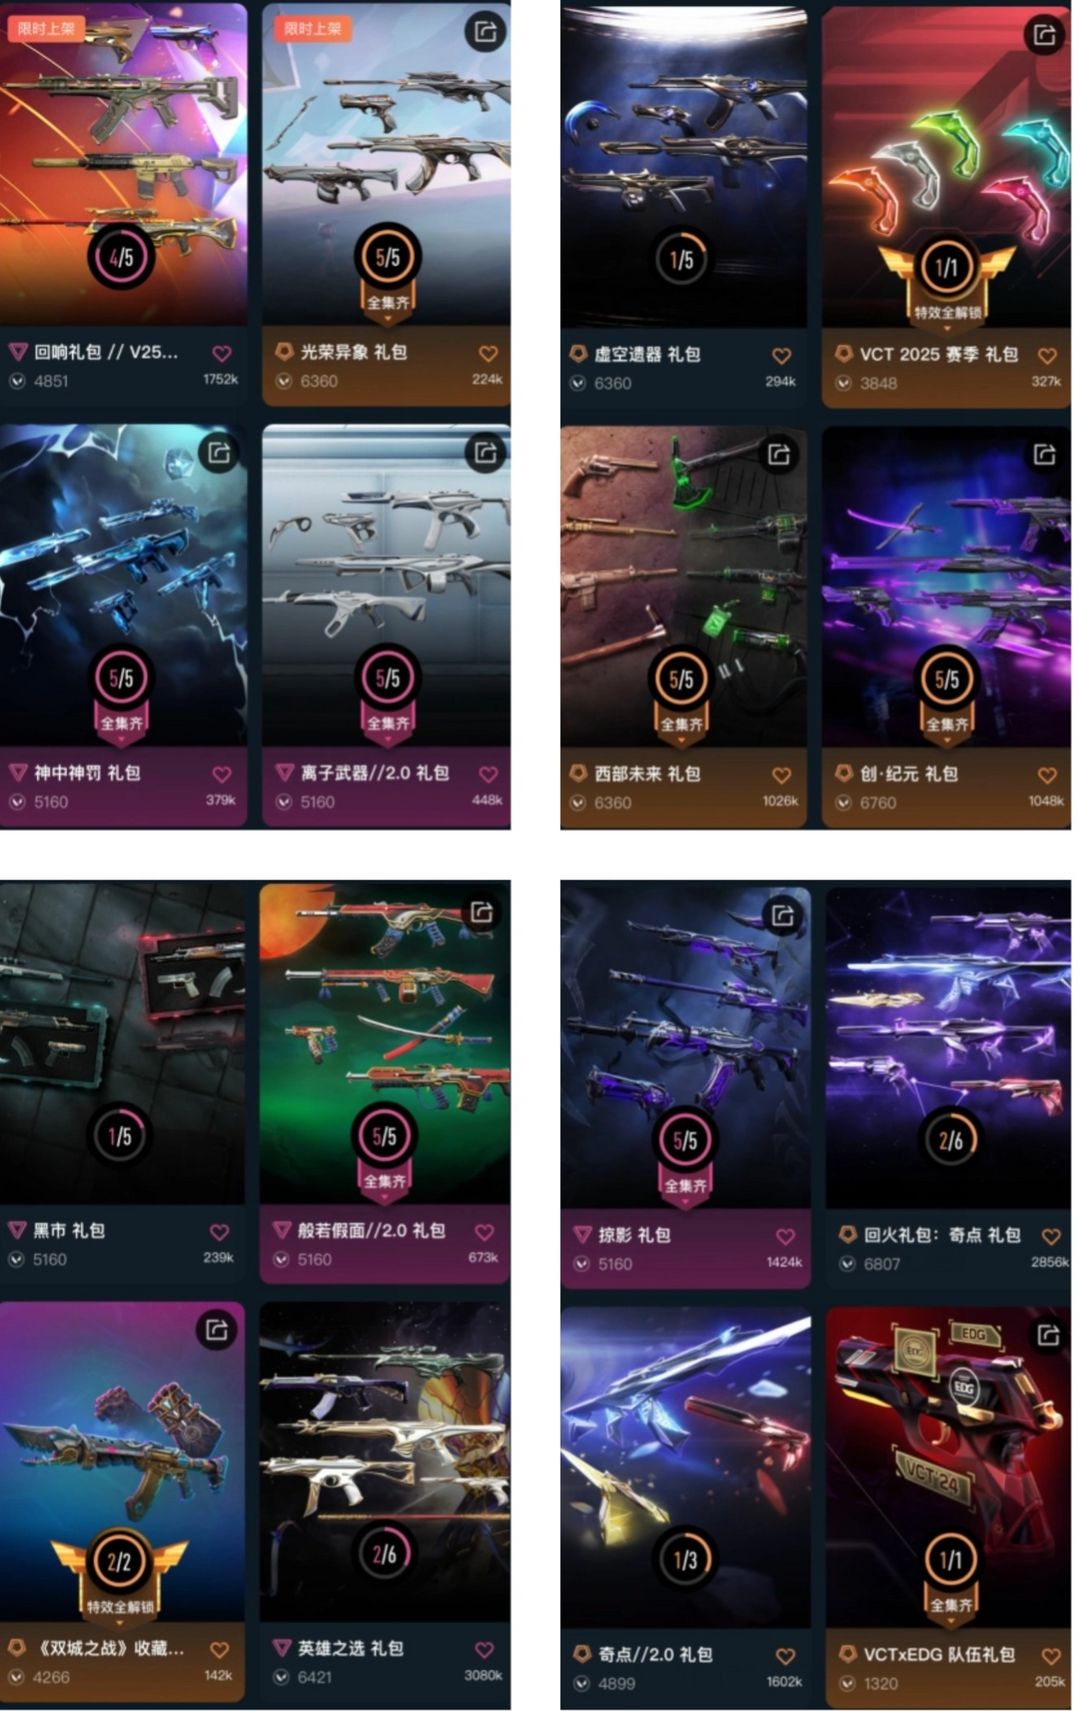The width and height of the screenshot is (1080, 1711).
Task: Click the 2/6 progress ring on 回火礼包：奇点
Action: [950, 1139]
